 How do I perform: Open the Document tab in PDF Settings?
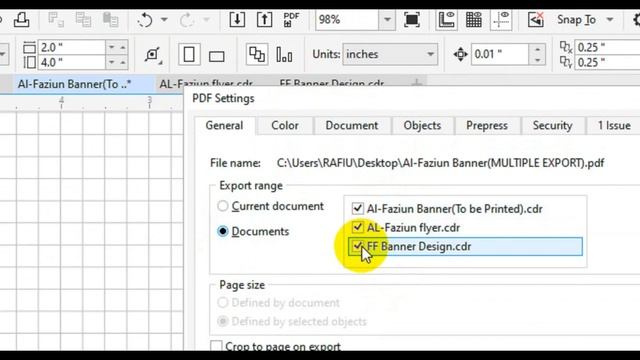click(352, 126)
